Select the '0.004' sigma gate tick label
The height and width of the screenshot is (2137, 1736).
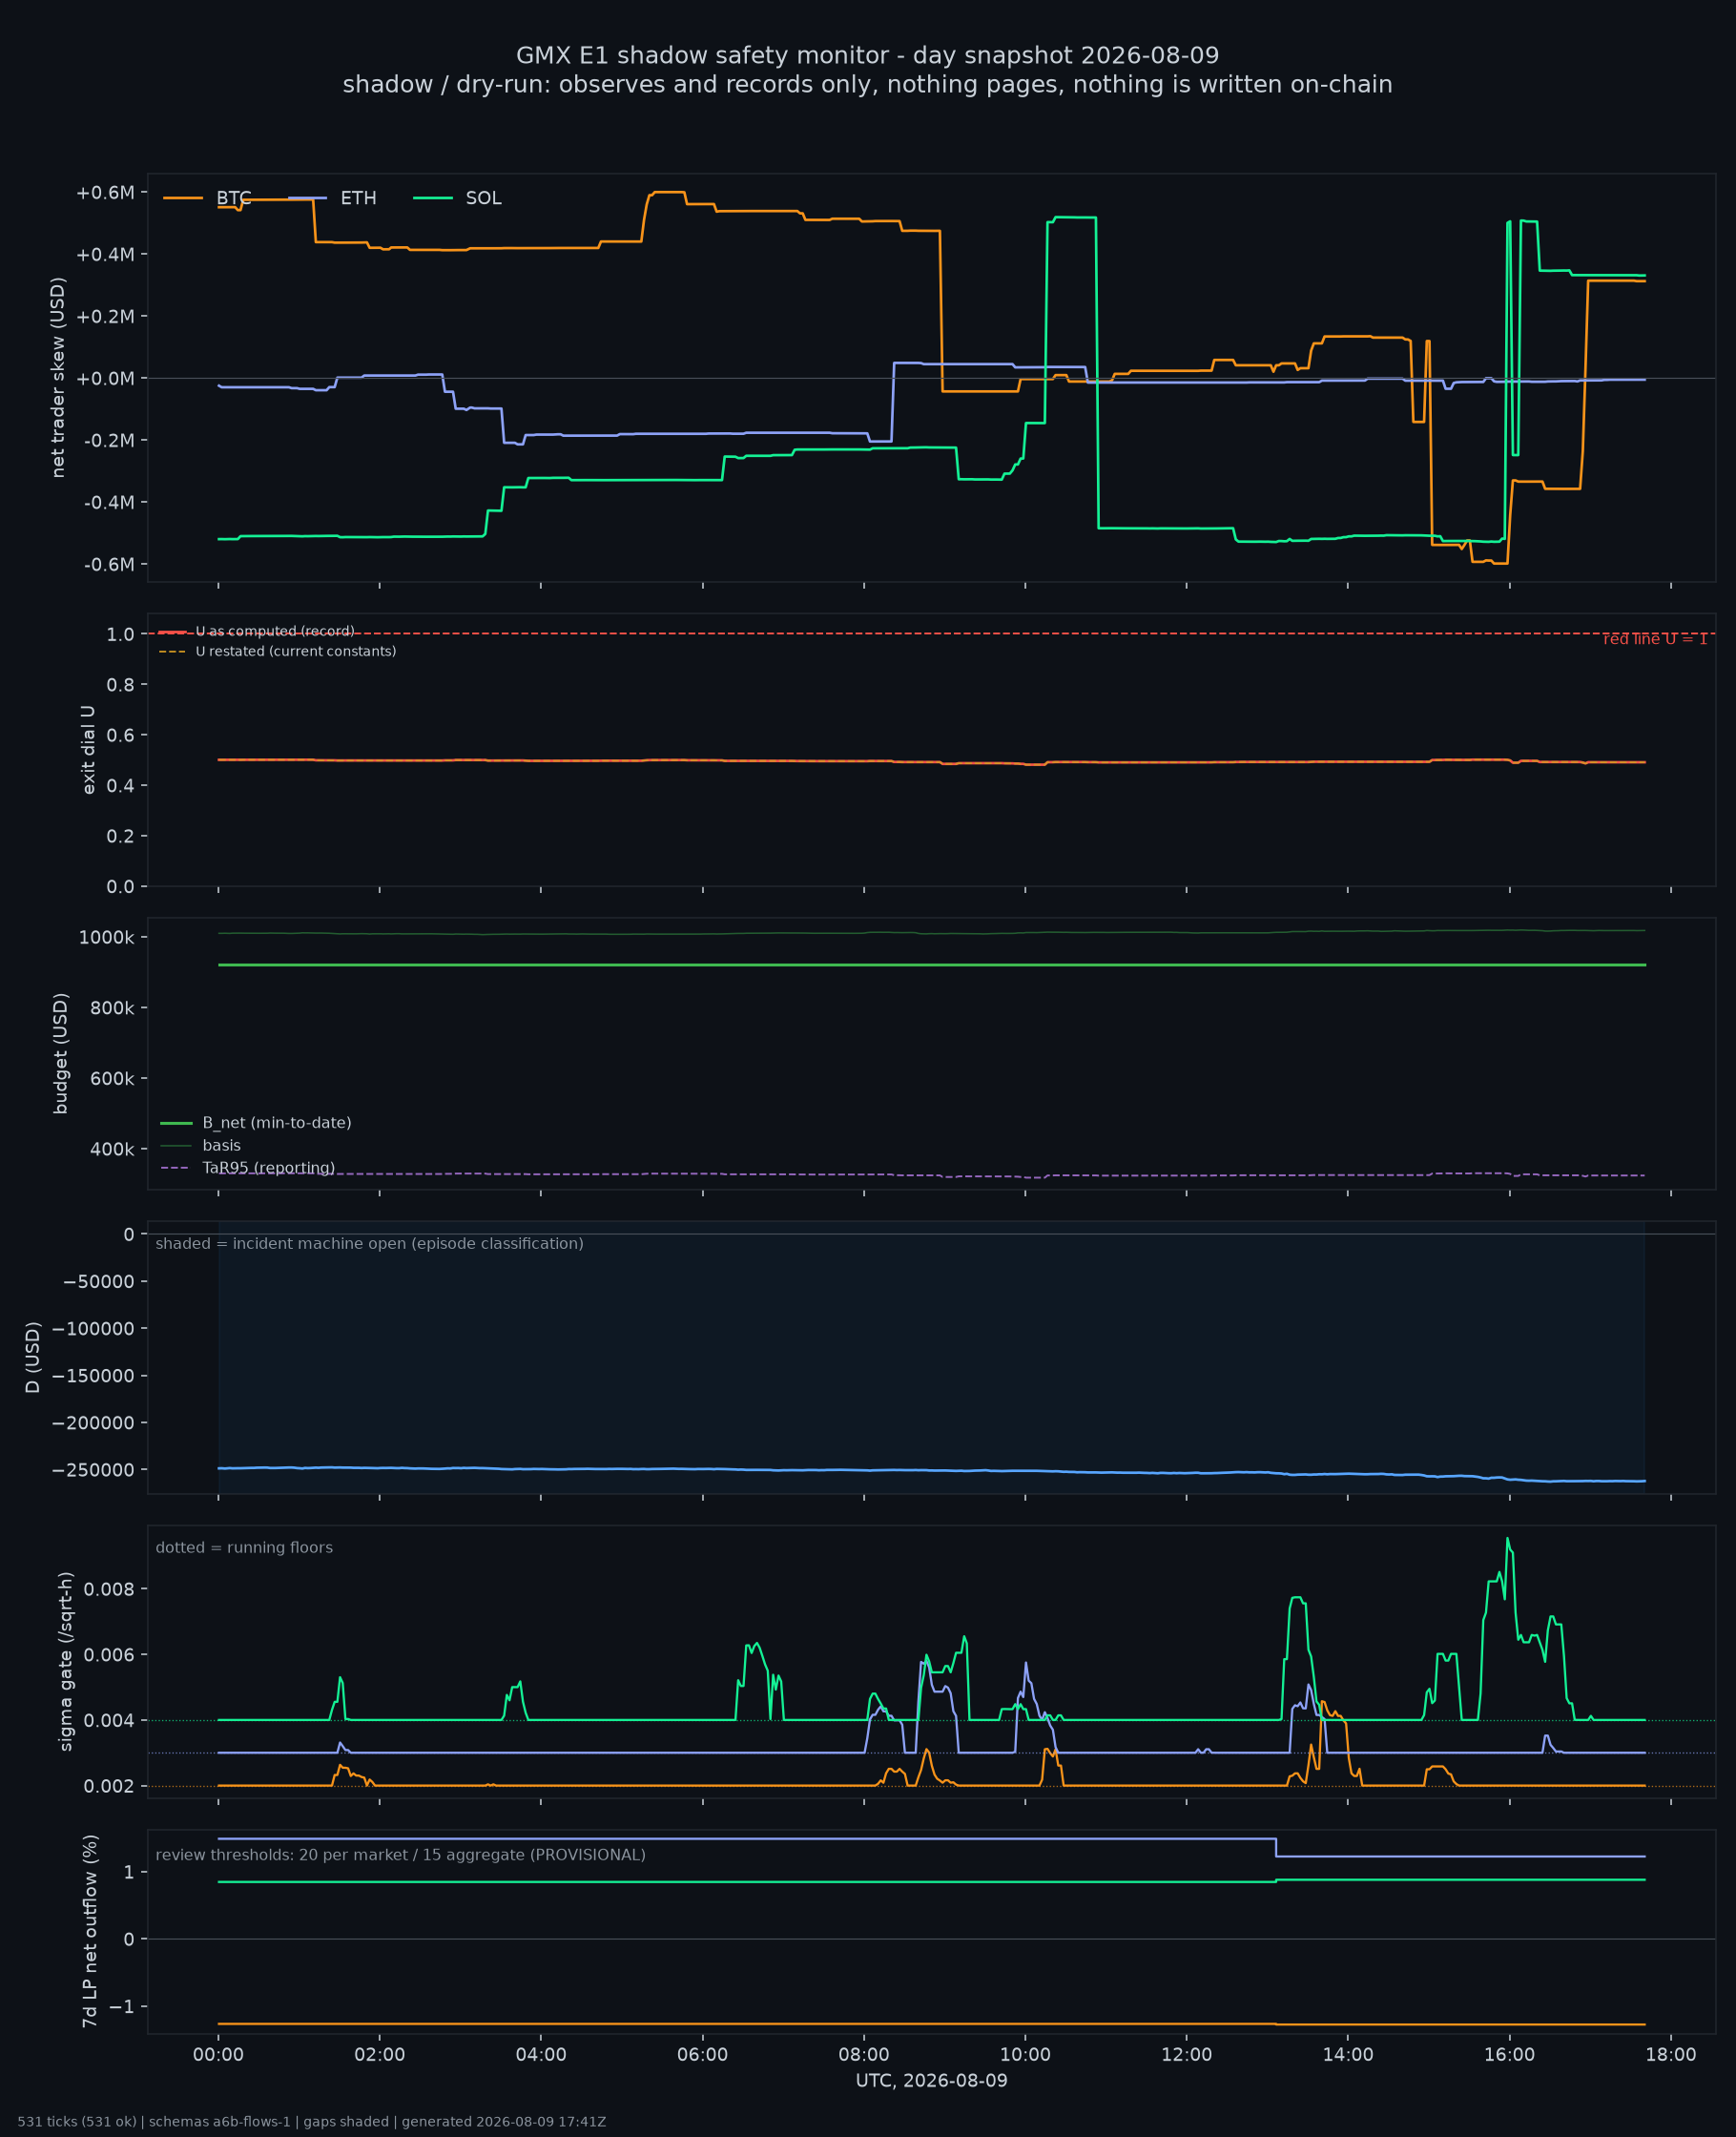pos(109,1721)
